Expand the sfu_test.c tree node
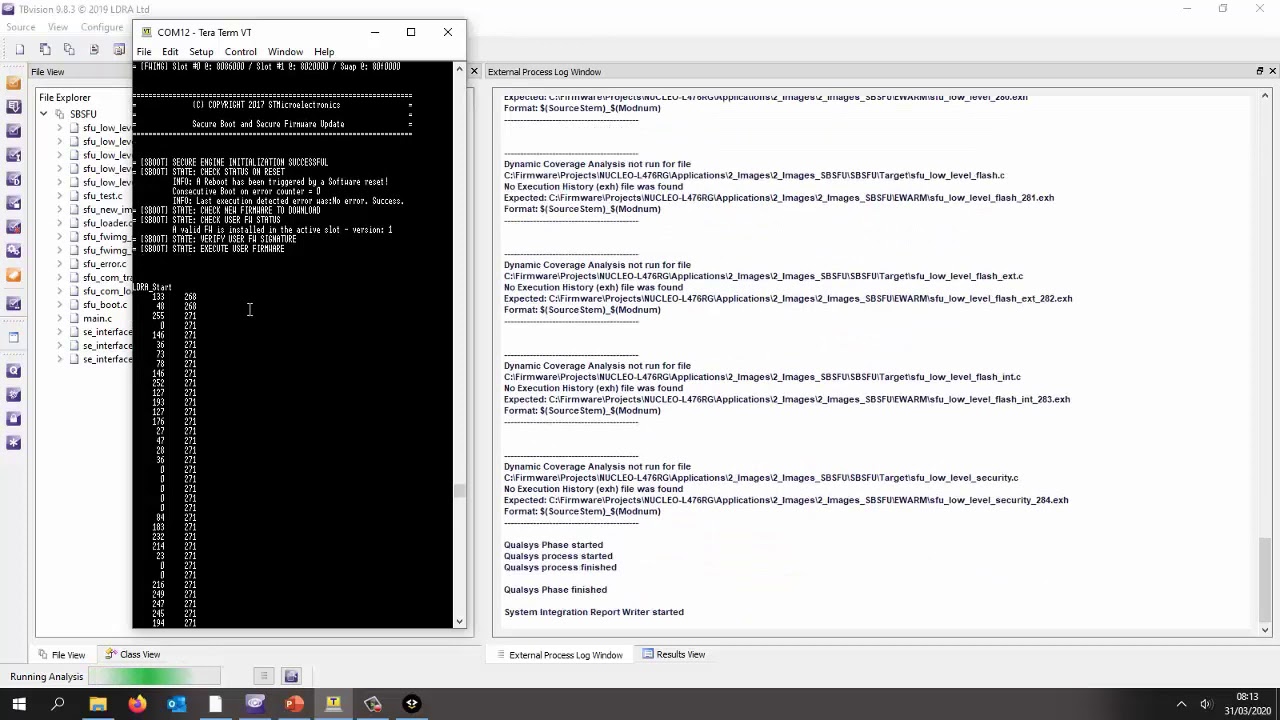This screenshot has height=720, width=1280. point(59,196)
